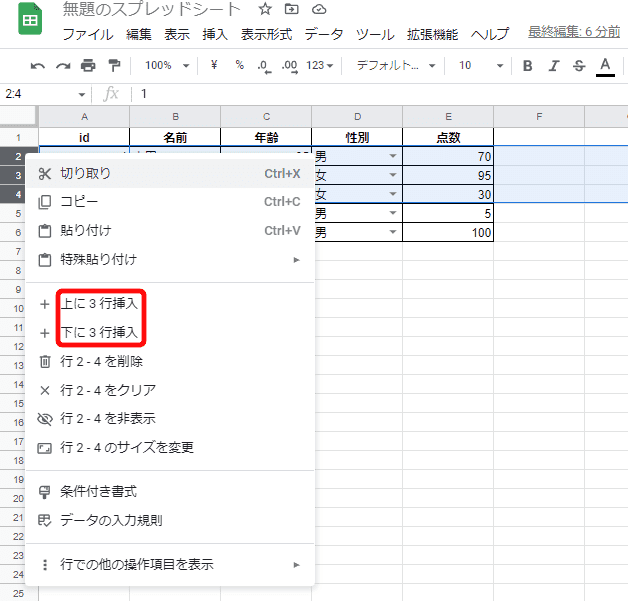Increase decimal places button
Viewport: 628px width, 601px height.
tap(290, 66)
